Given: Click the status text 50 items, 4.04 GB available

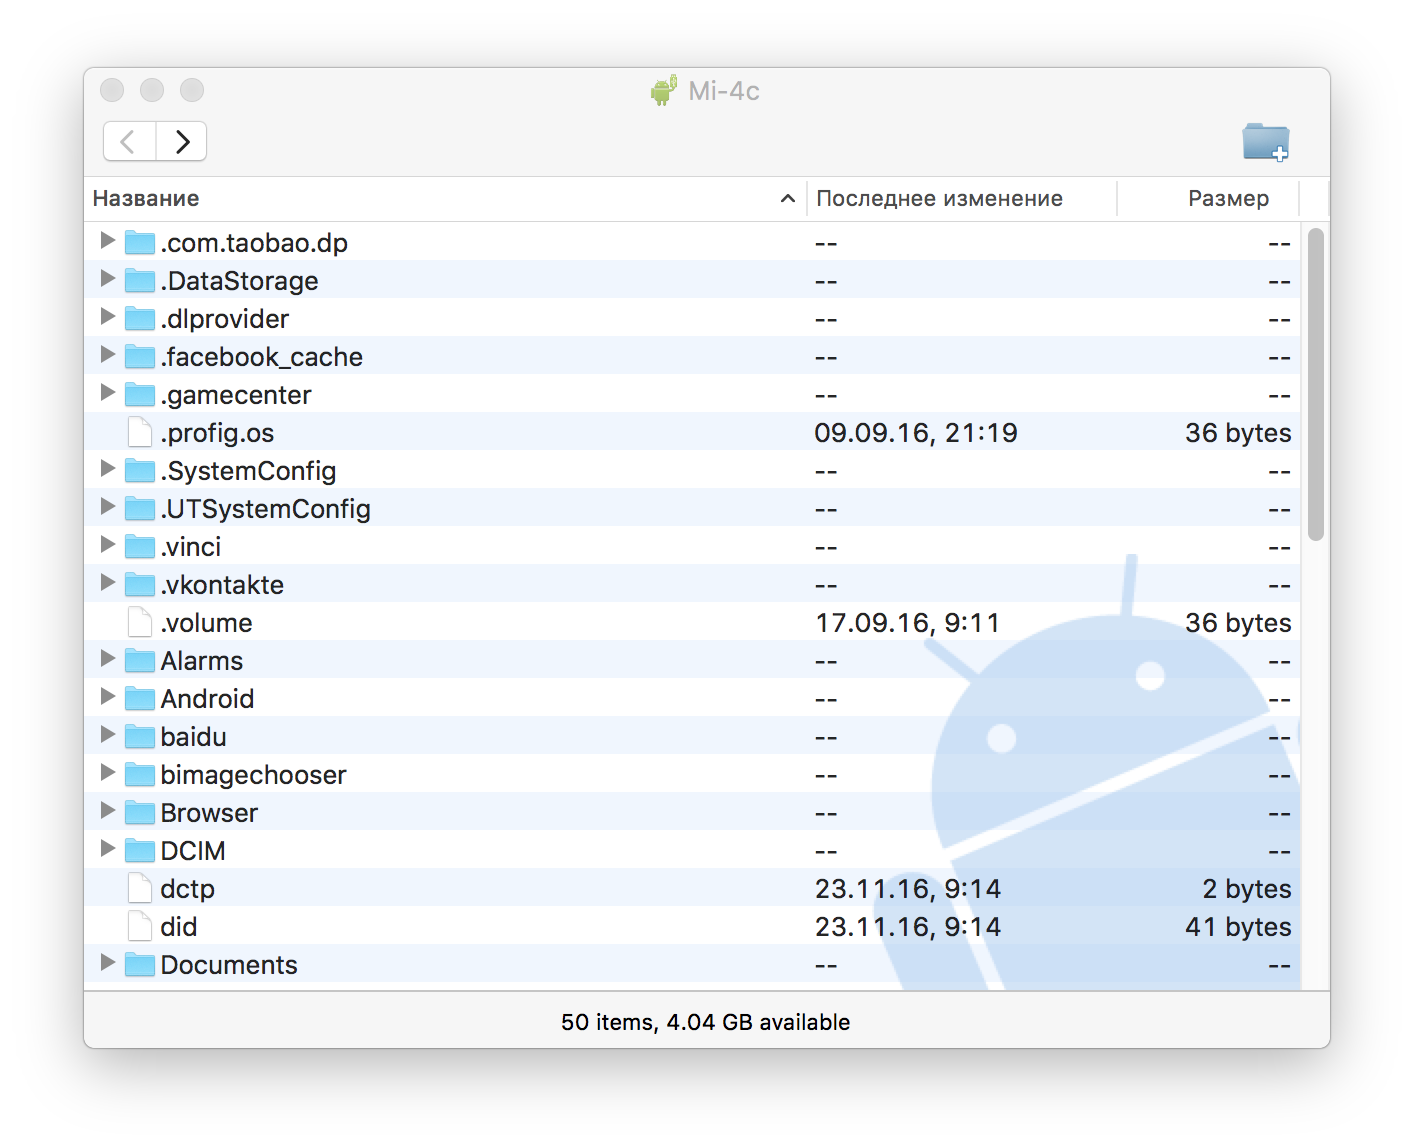Looking at the screenshot, I should pos(706,1022).
